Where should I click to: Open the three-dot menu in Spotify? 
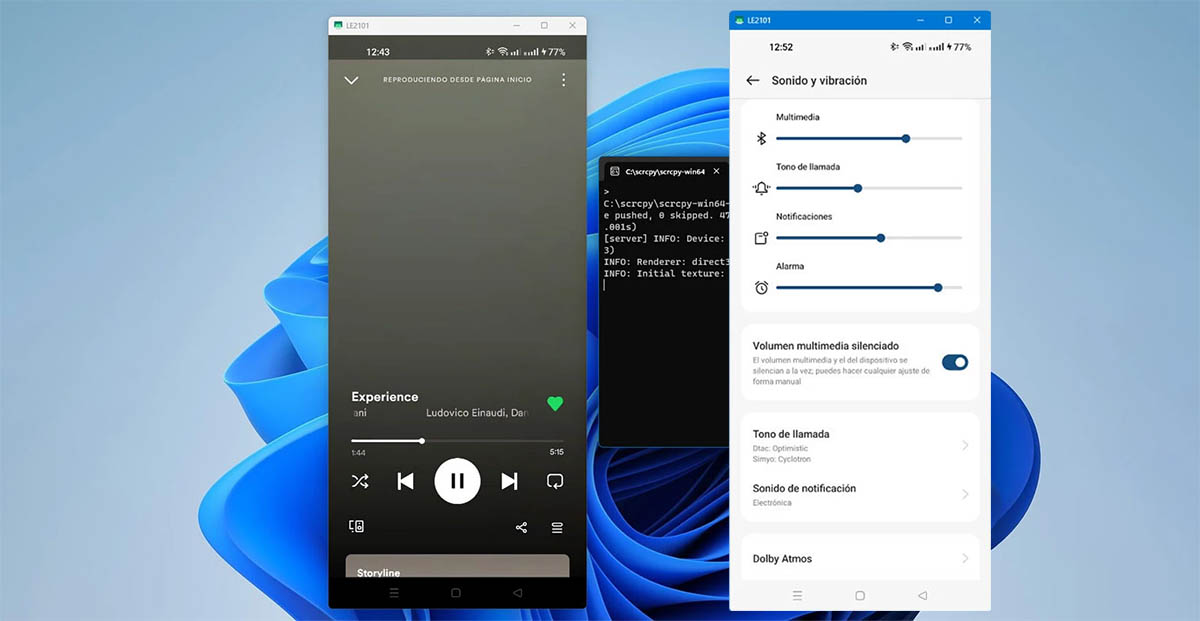[x=563, y=80]
